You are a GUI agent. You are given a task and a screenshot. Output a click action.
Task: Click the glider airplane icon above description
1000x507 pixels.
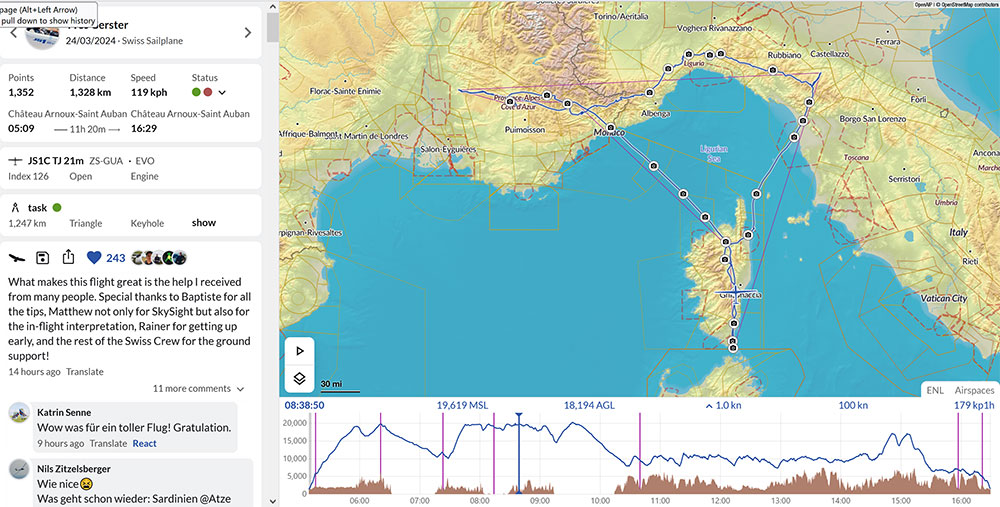tap(17, 258)
